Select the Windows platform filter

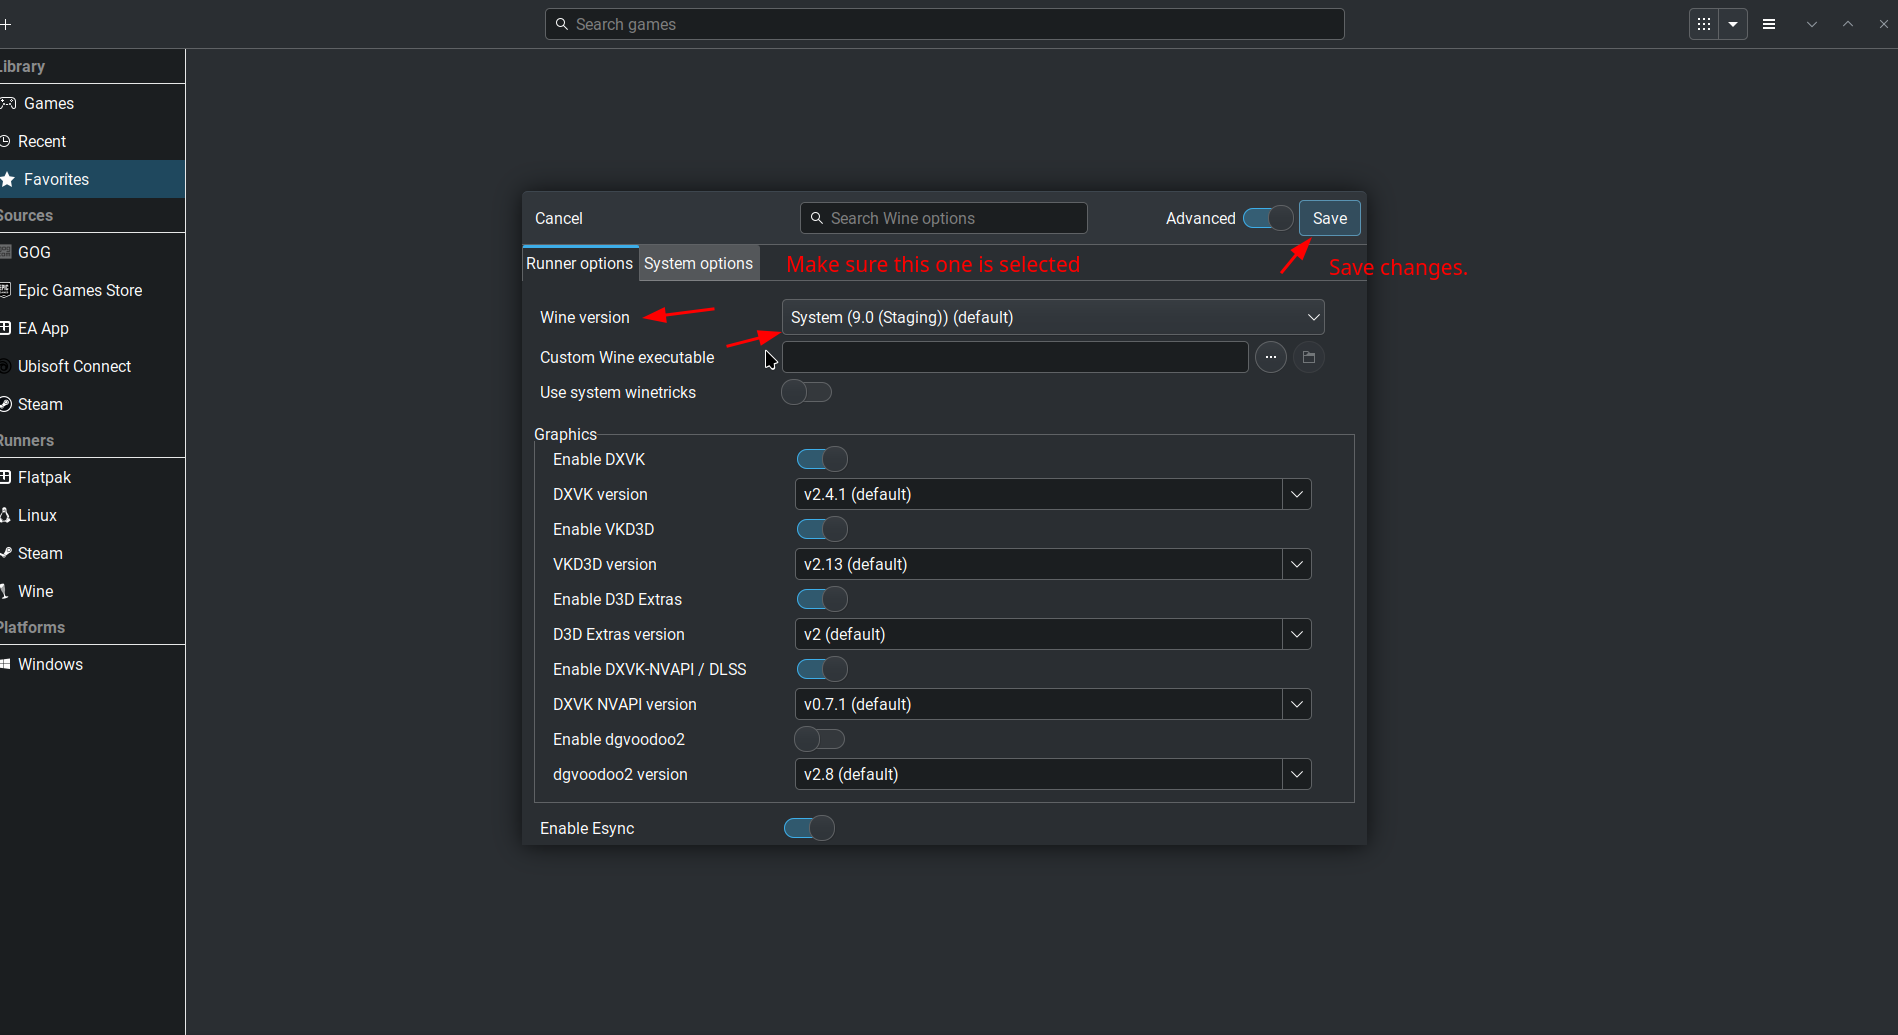51,664
